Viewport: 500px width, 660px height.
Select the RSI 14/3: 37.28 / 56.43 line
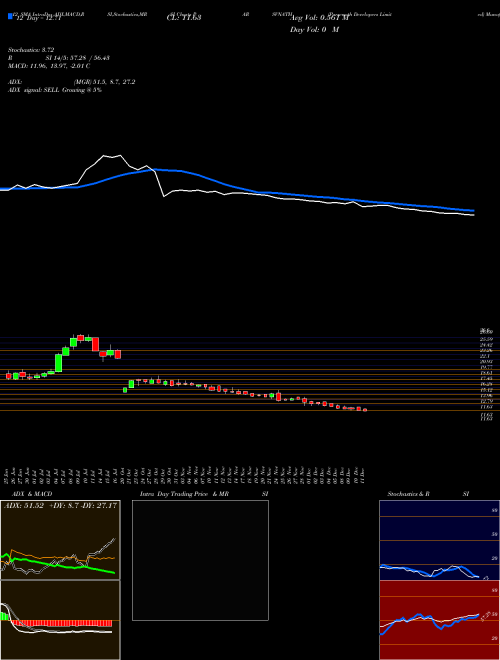59,58
